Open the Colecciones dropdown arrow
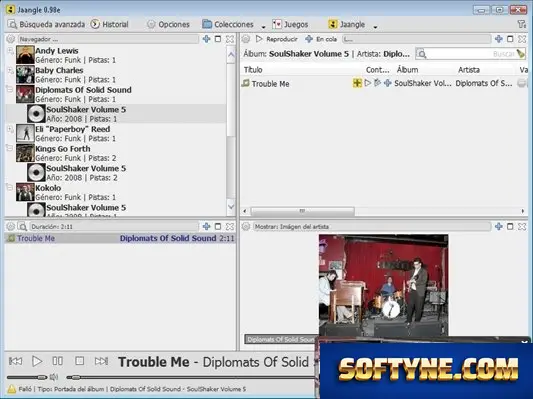Screen dimensions: 533x399 (x=263, y=27)
